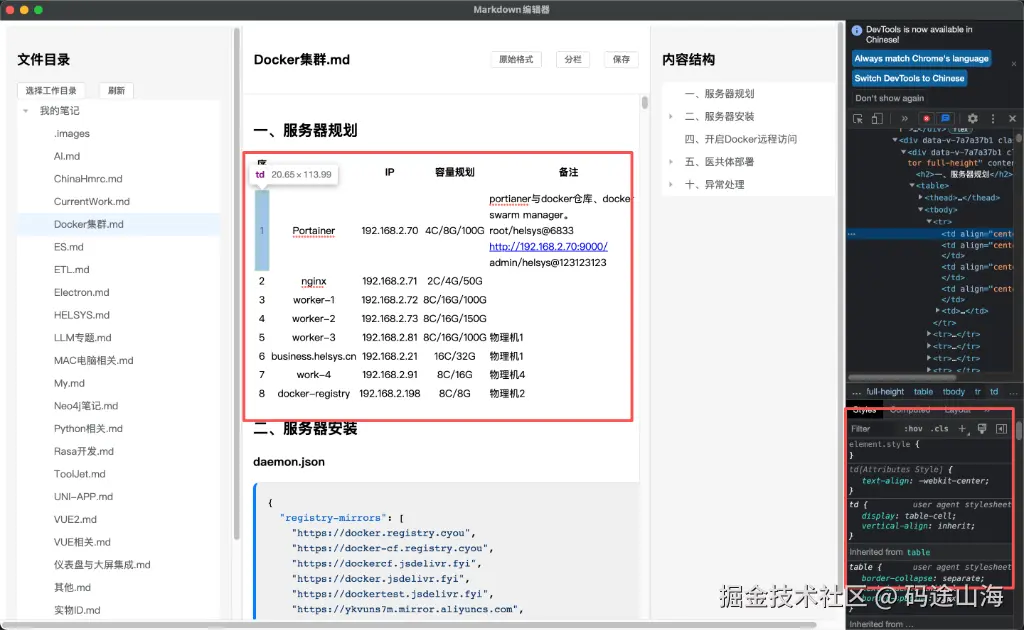
Task: Open the DevTools three-dot customize menu
Action: 993,119
